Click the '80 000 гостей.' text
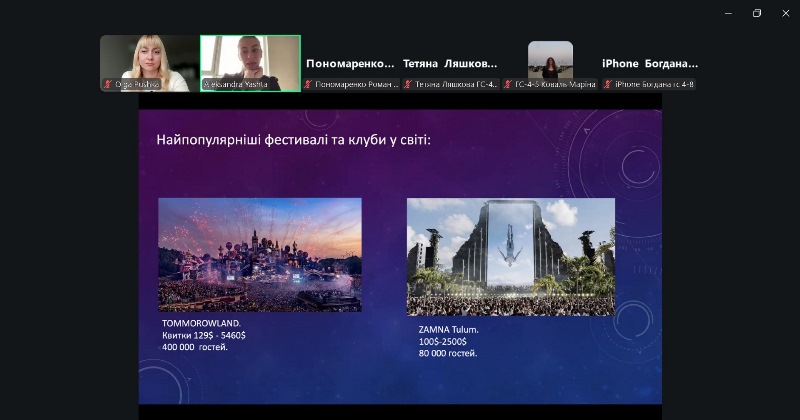The height and width of the screenshot is (420, 800). click(x=448, y=353)
